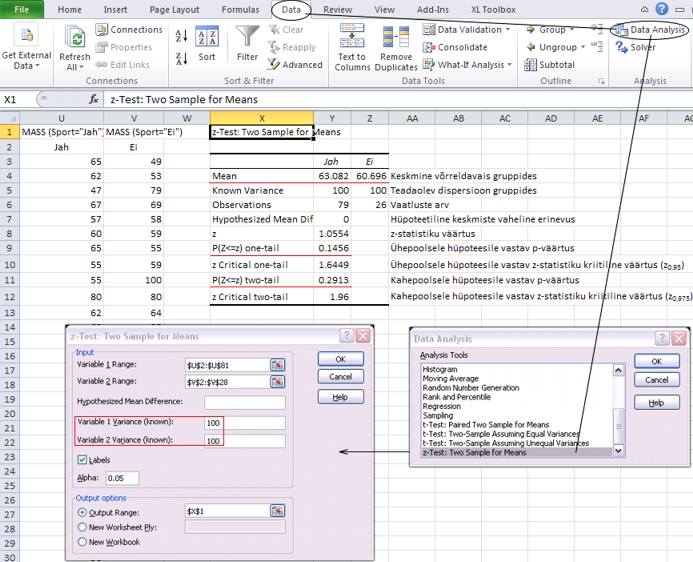Click Variable 1 Range selector icon
Image resolution: width=693 pixels, height=562 pixels.
coord(277,365)
